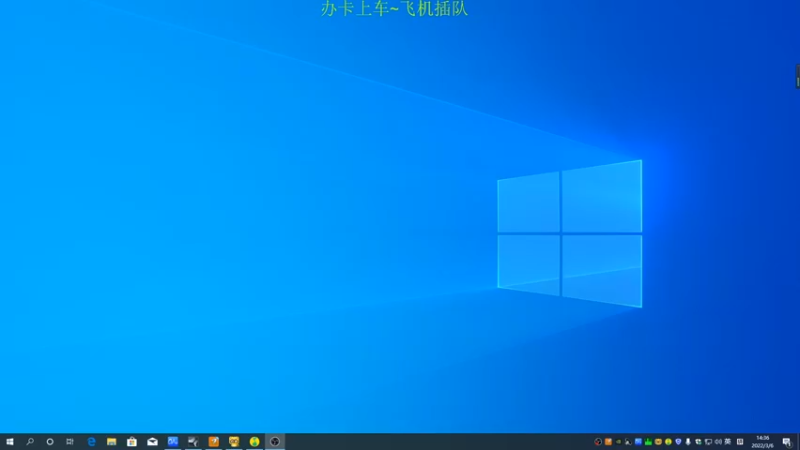This screenshot has height=450, width=800.
Task: Open Windows Security shield tray icon
Action: (x=678, y=442)
